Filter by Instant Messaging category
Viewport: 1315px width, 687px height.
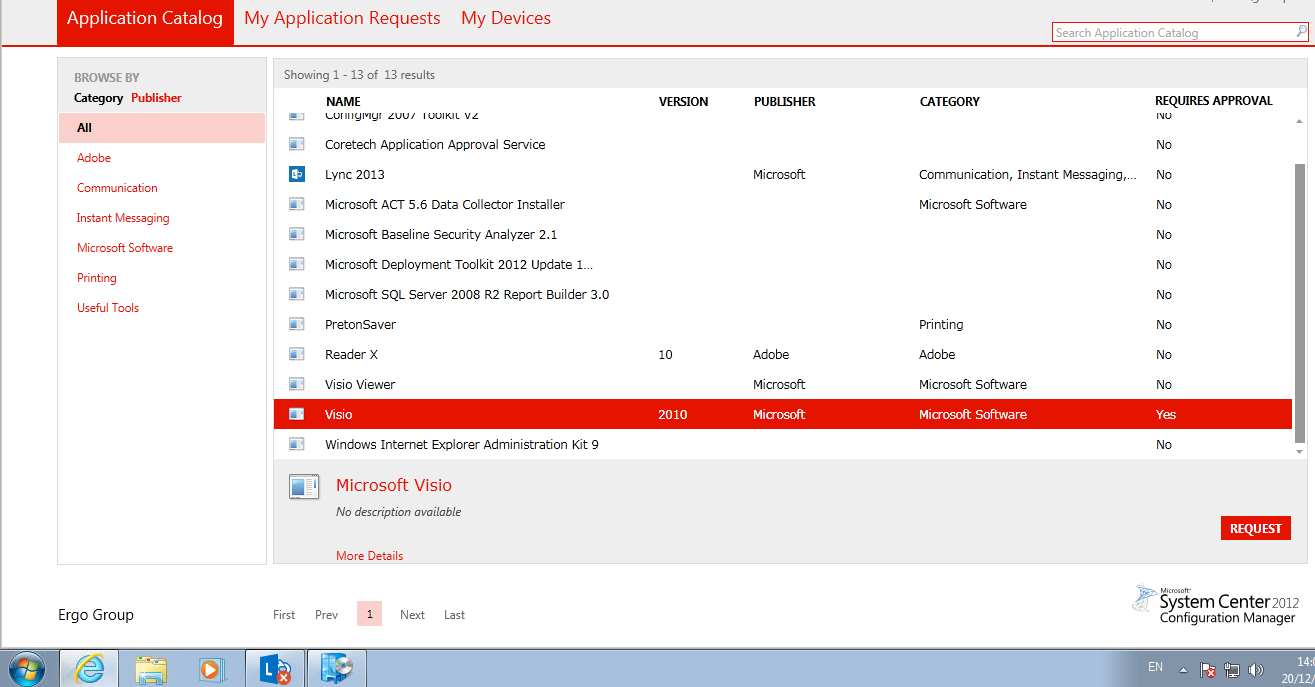click(x=123, y=218)
